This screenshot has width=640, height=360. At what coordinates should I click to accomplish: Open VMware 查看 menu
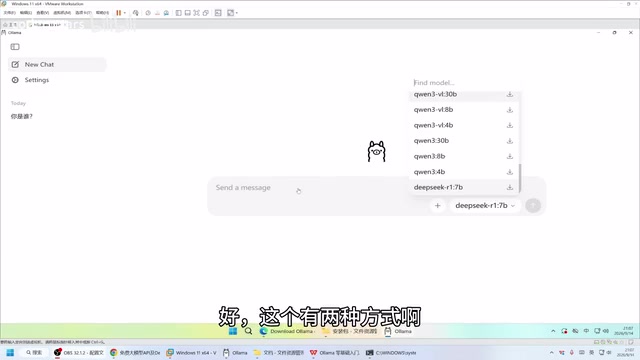(42, 13)
